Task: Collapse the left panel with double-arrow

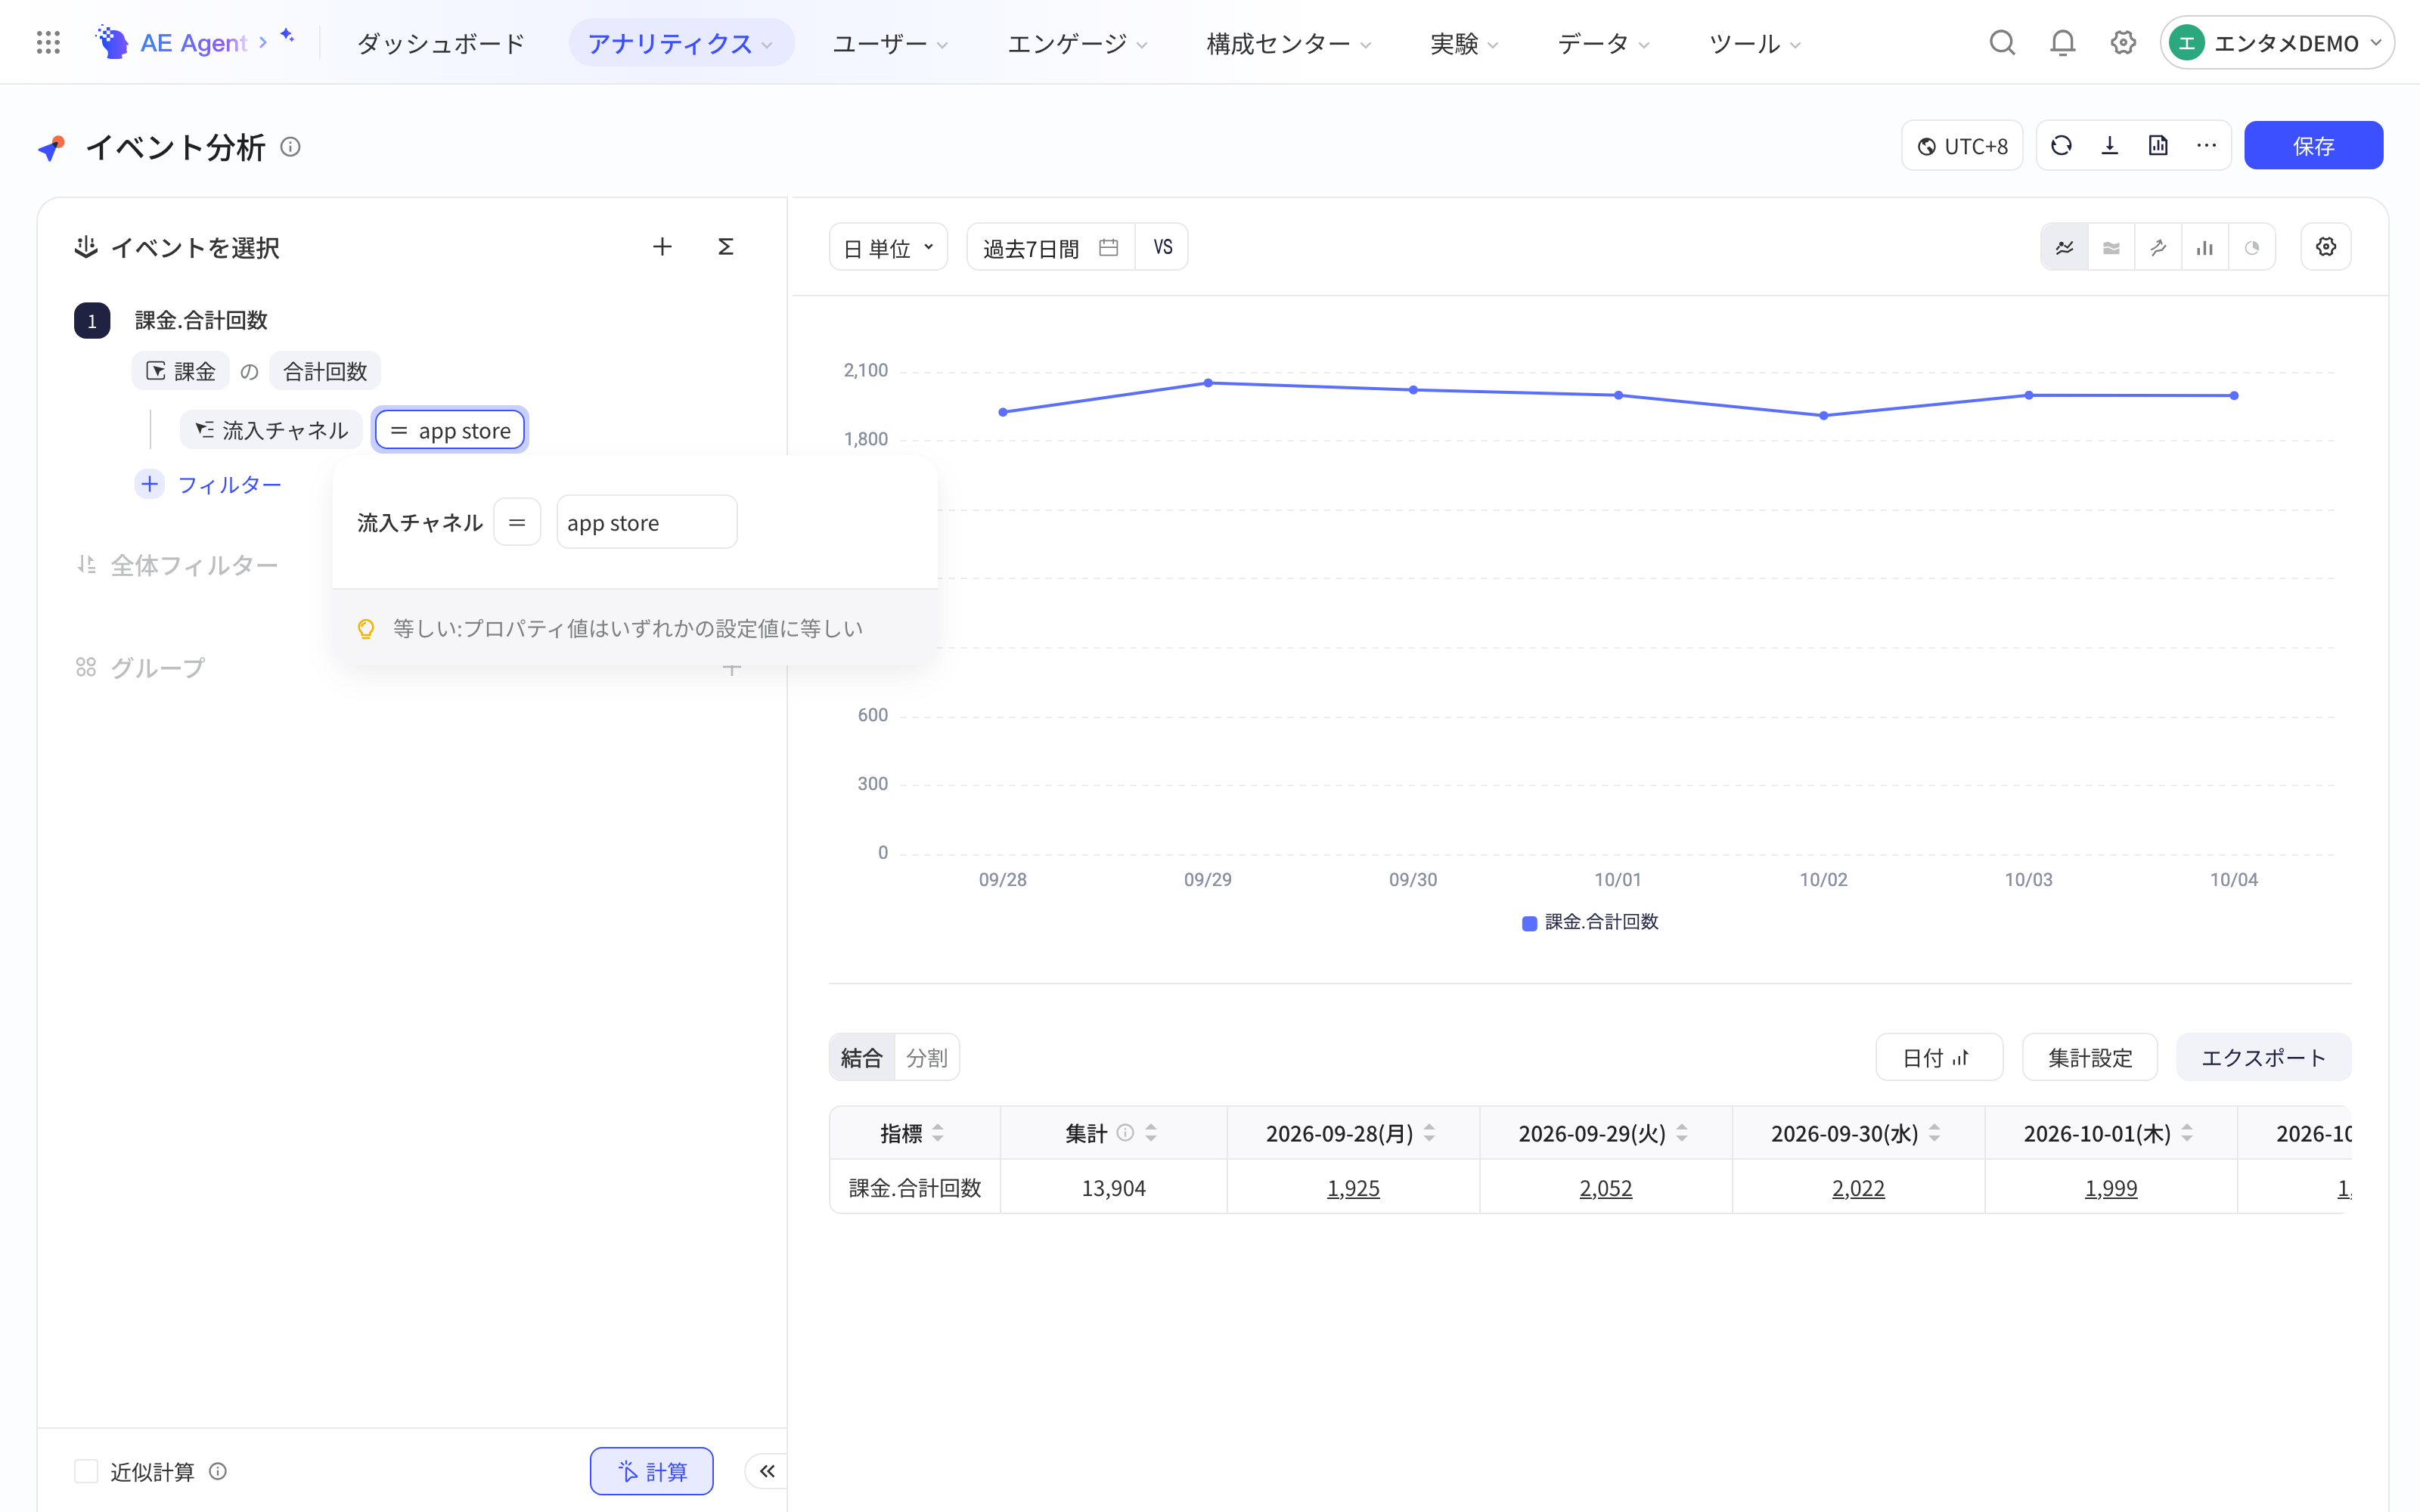Action: [x=767, y=1471]
